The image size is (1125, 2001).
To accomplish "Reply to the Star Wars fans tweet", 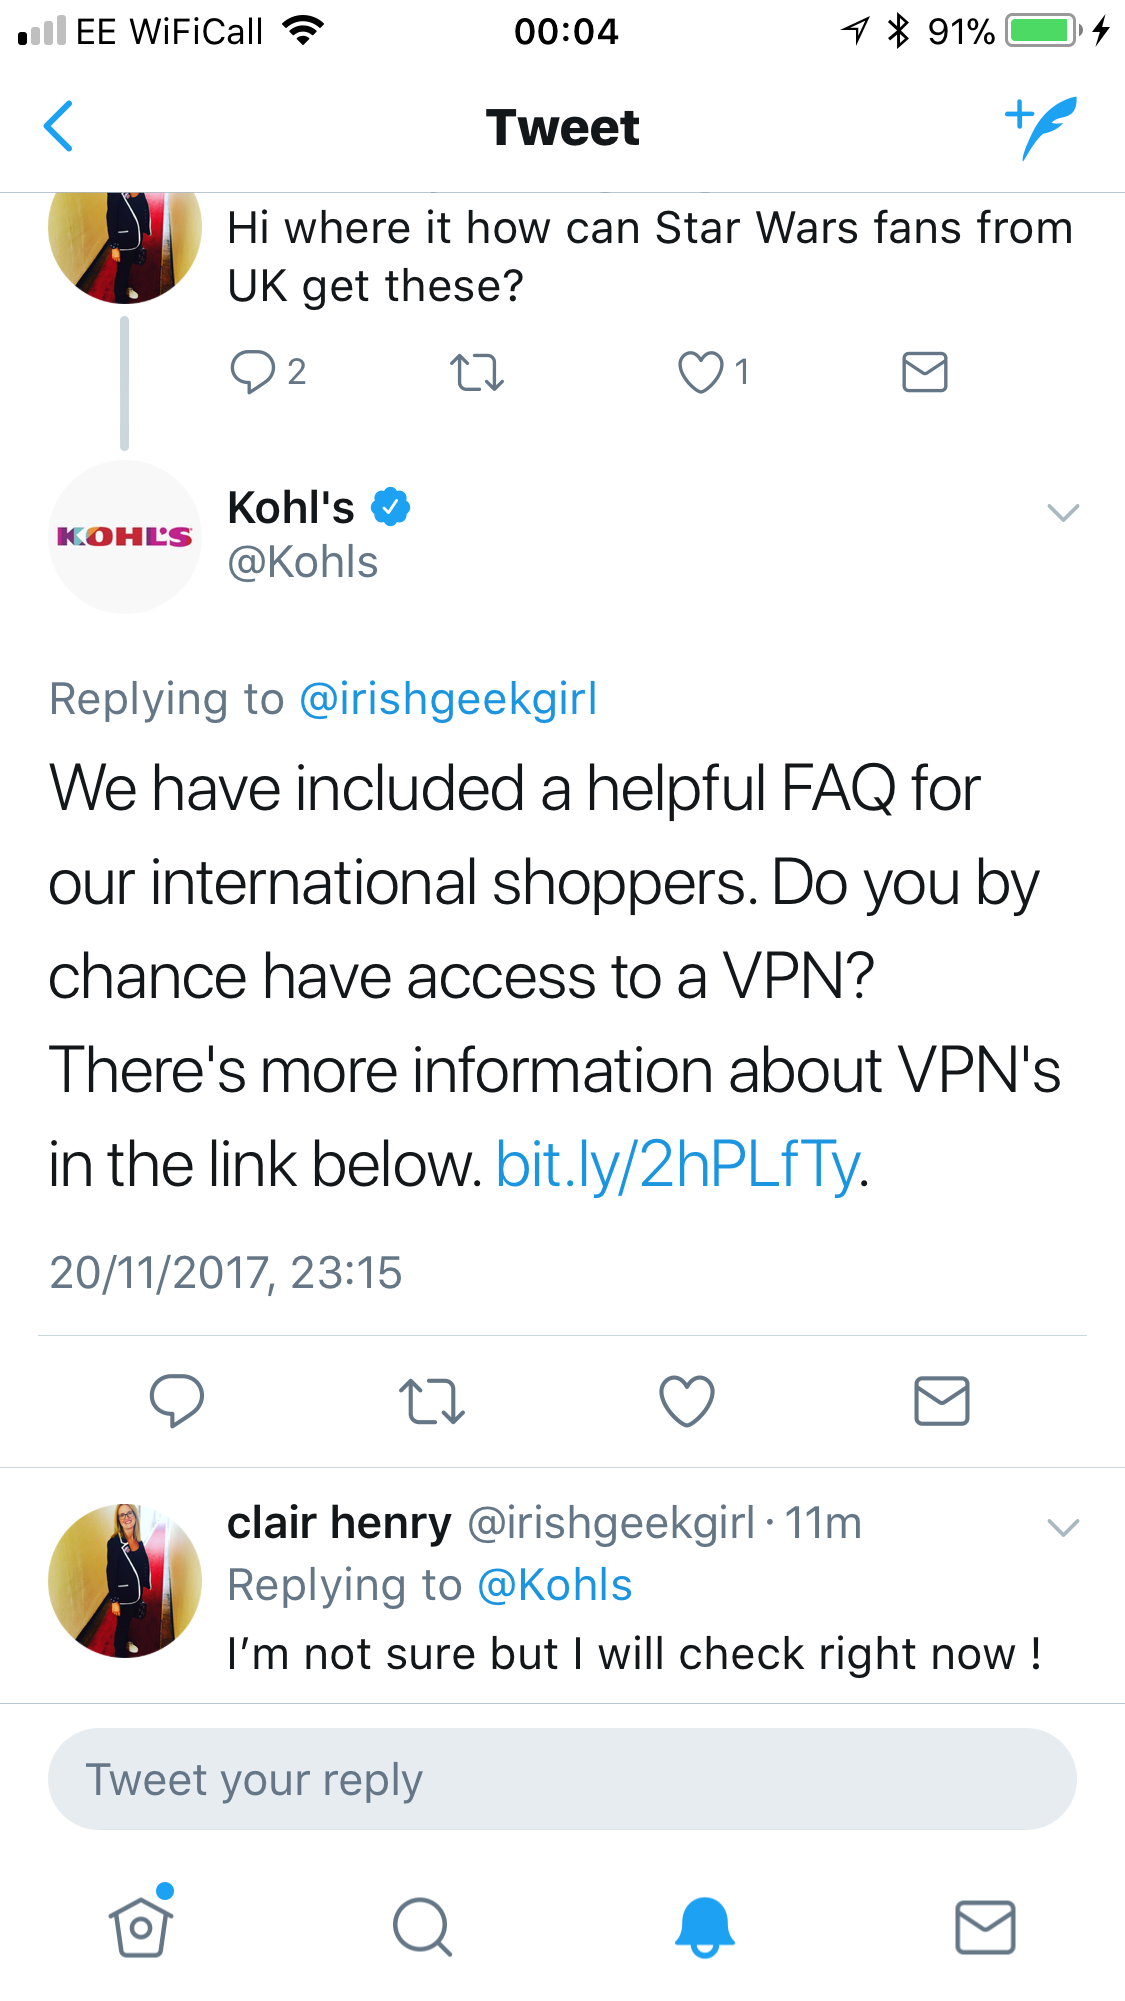I will coord(252,372).
